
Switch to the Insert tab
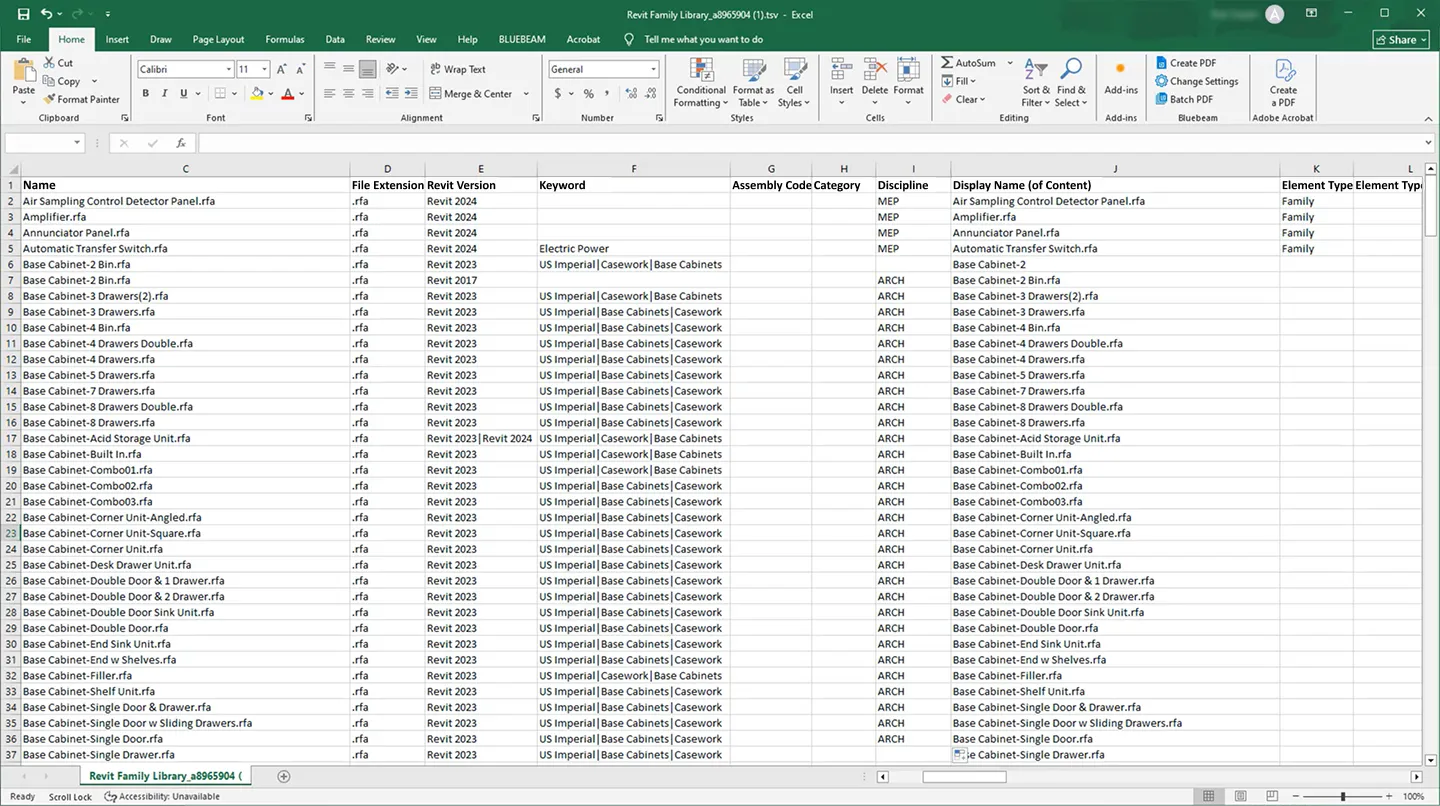tap(117, 39)
